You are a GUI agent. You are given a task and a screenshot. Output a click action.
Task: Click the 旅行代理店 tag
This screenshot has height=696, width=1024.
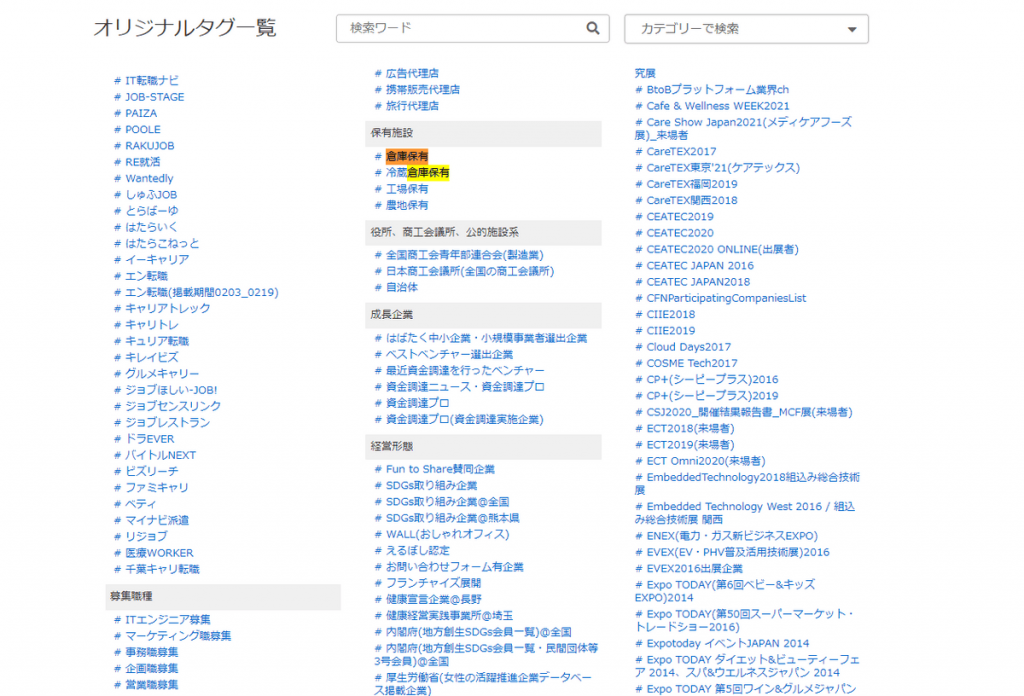(412, 106)
